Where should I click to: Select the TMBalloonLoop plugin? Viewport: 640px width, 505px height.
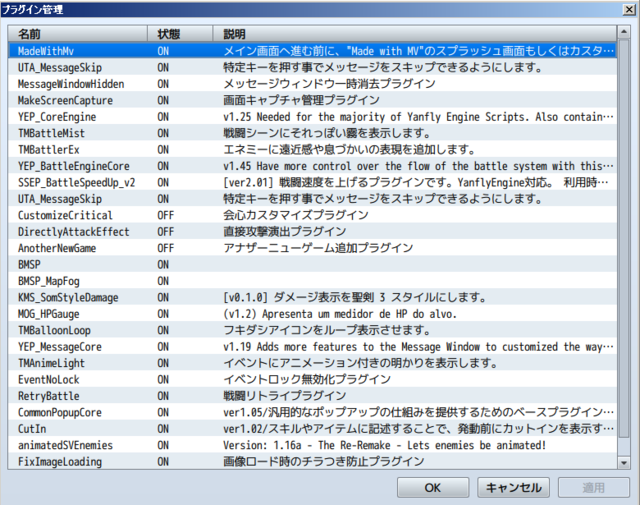(x=312, y=330)
